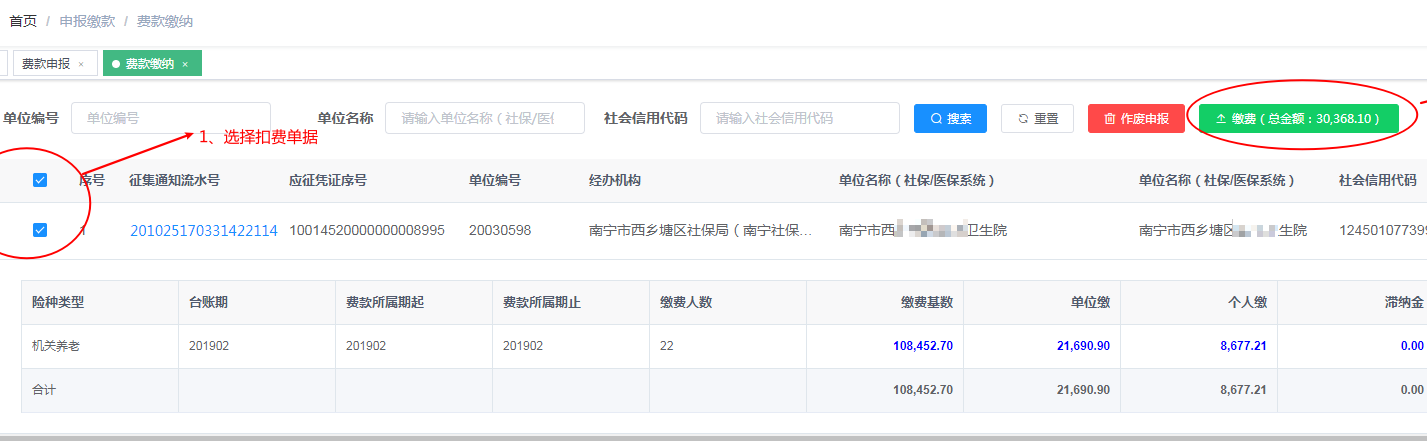This screenshot has height=441, width=1427.
Task: Close the 费款申报 tab with its x
Action: pos(81,64)
